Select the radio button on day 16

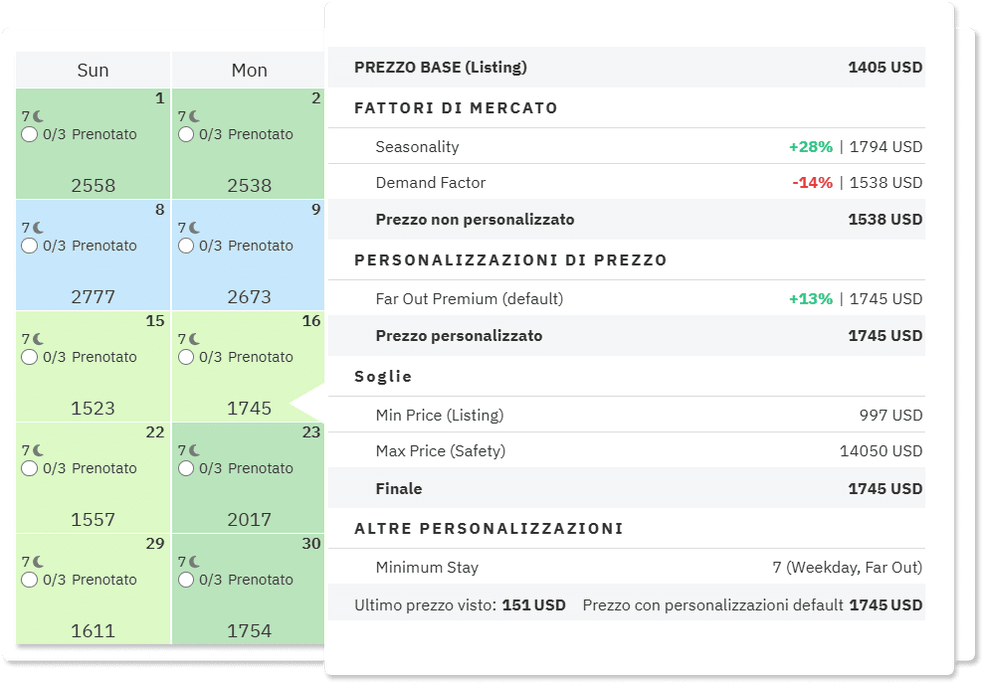(x=185, y=357)
